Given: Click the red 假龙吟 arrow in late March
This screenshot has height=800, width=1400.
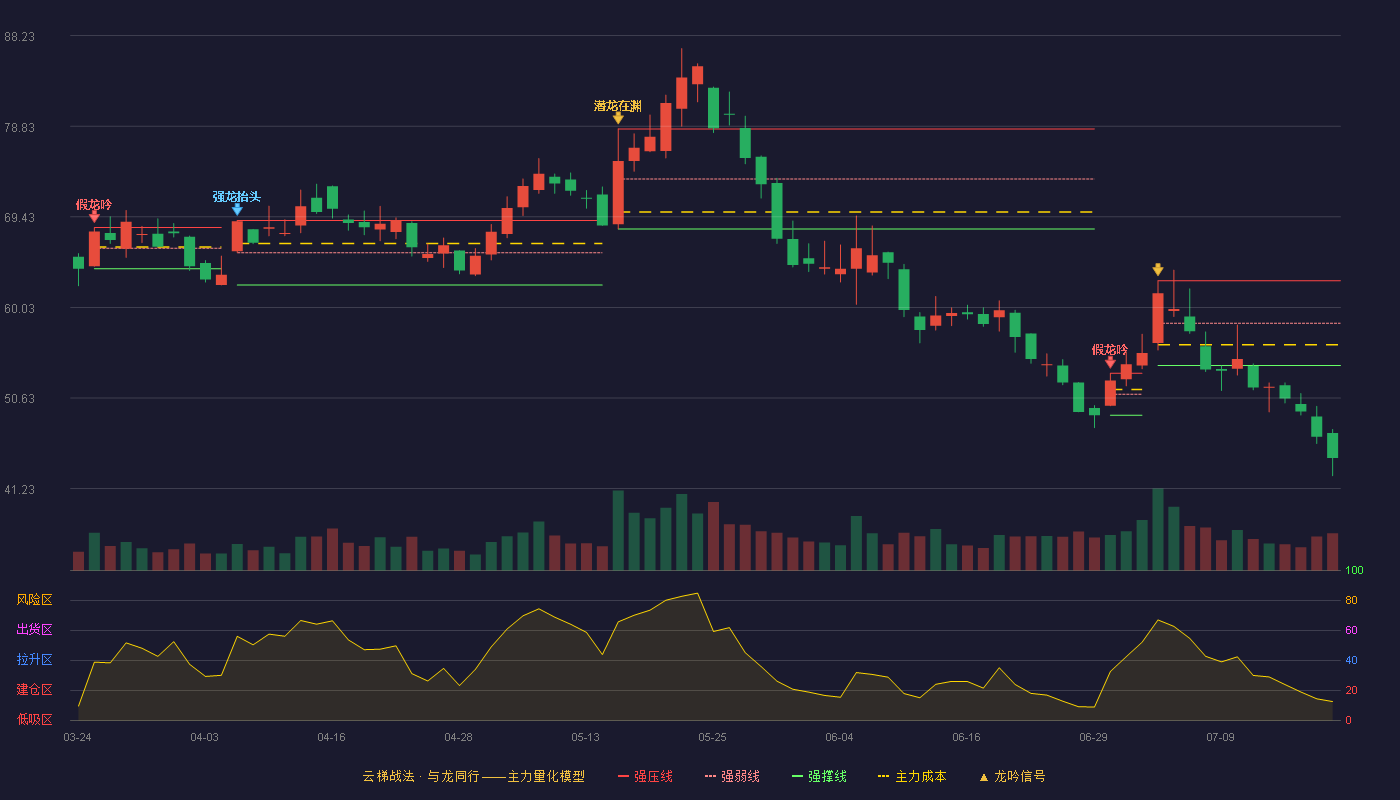Looking at the screenshot, I should point(94,216).
